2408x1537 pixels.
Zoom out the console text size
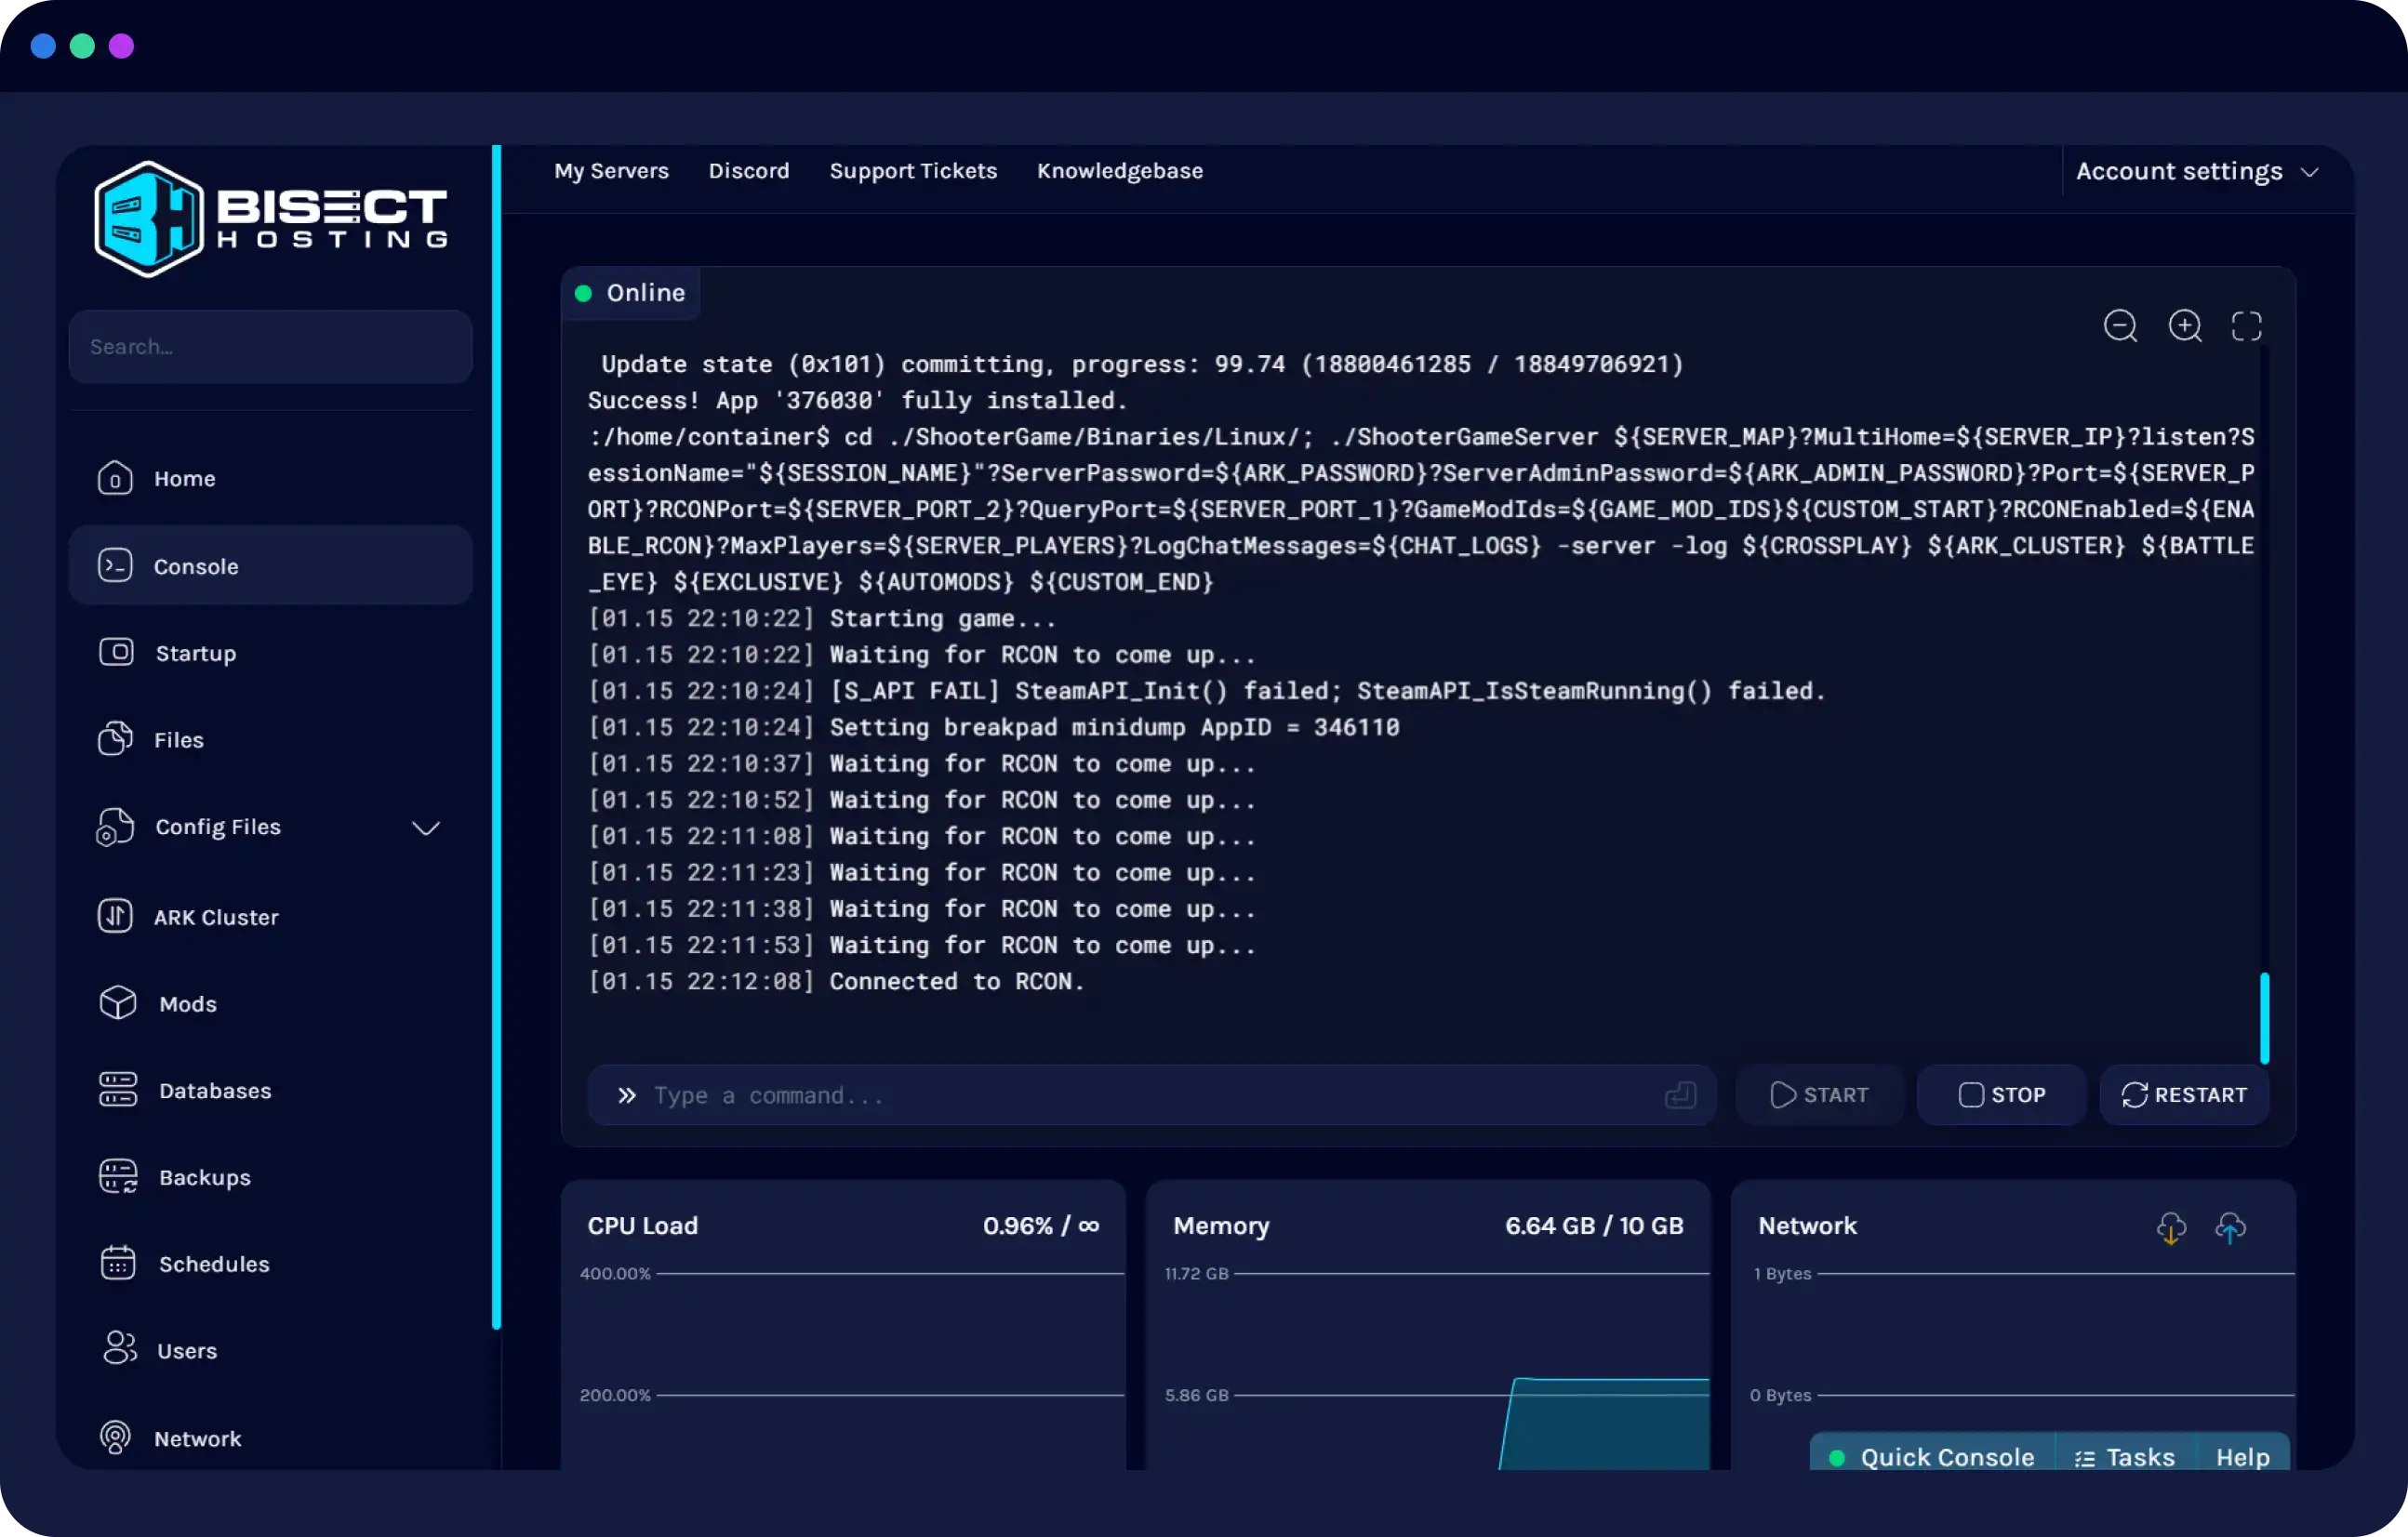click(2121, 326)
